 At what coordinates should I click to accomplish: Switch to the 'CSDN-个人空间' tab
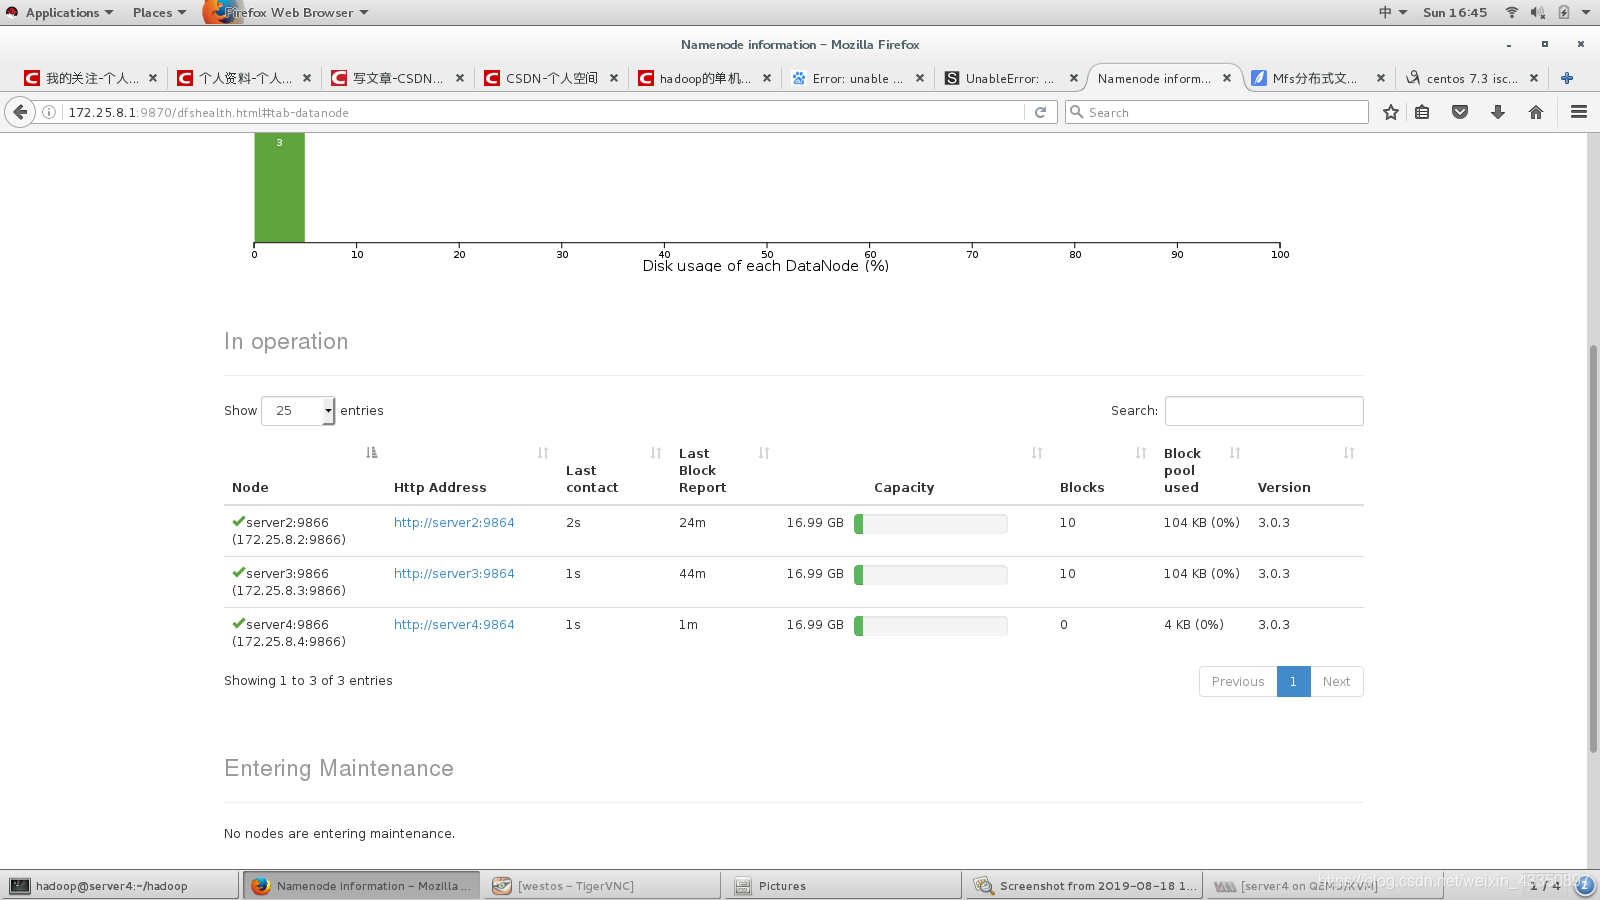(551, 78)
